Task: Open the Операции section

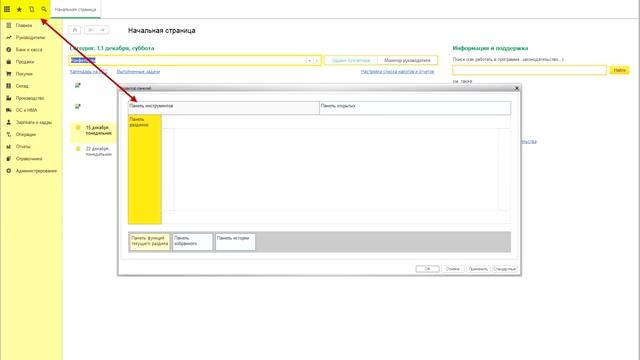Action: (x=26, y=134)
